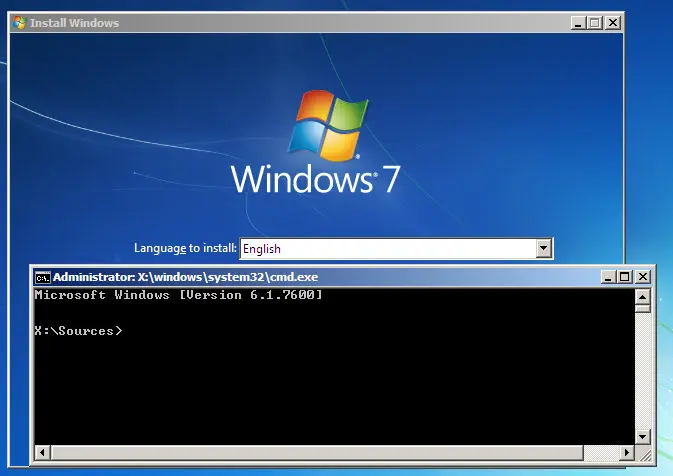Focus the X:\Sources> command prompt line

point(80,330)
